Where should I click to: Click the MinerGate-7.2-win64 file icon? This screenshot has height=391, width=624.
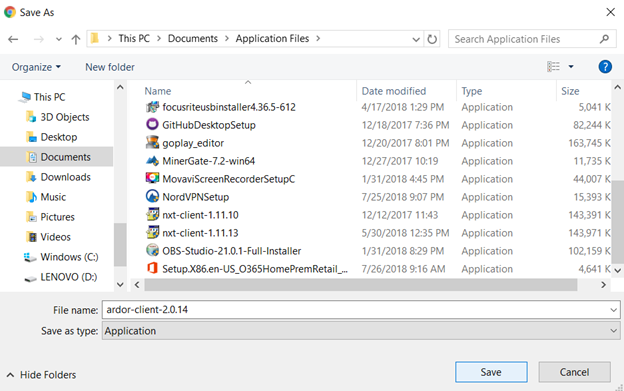pos(152,161)
